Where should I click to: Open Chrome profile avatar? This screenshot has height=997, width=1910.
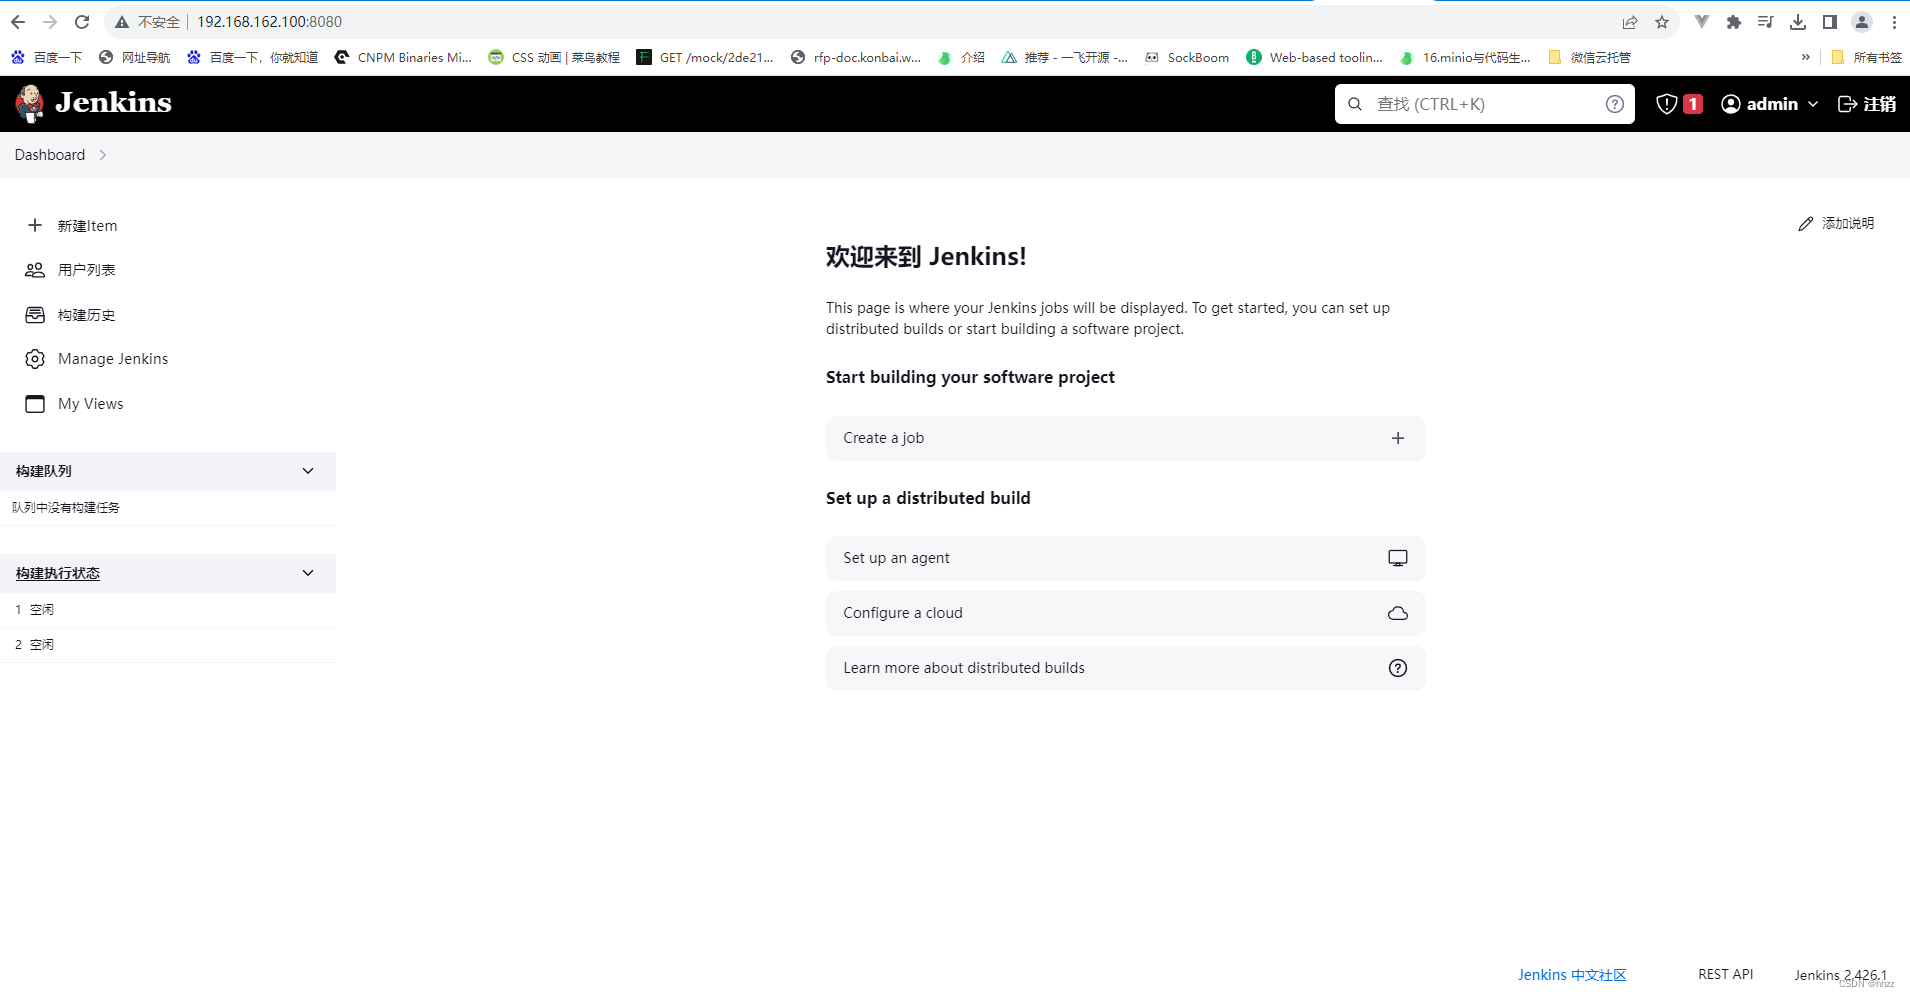pos(1862,22)
